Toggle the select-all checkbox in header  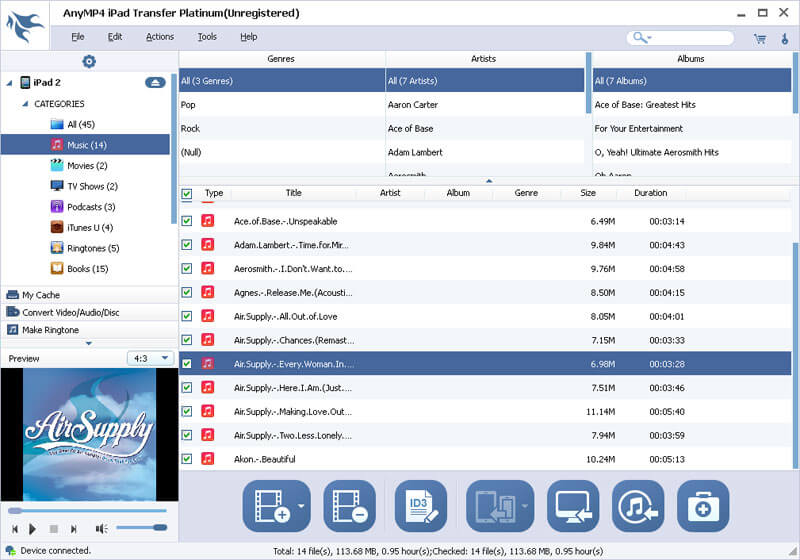click(x=187, y=194)
